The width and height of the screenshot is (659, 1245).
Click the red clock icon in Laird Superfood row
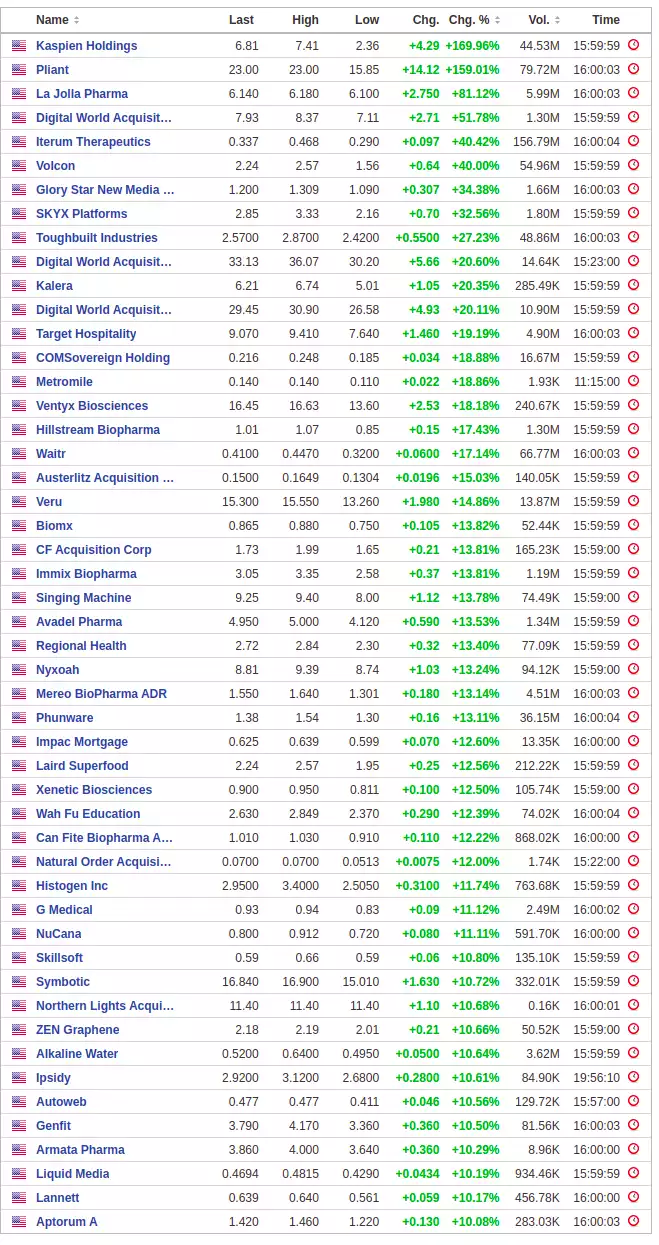pos(633,765)
